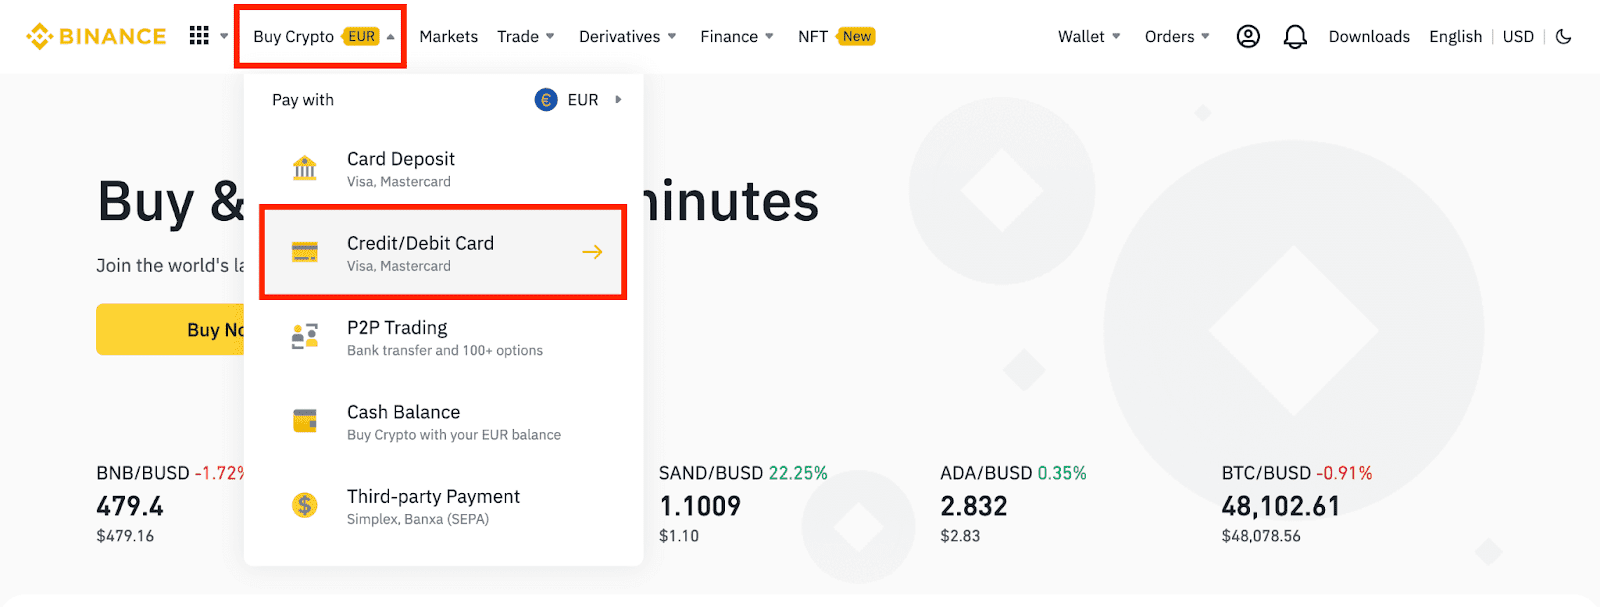Viewport: 1600px width, 607px height.
Task: Open the apps grid menu icon
Action: click(x=199, y=36)
